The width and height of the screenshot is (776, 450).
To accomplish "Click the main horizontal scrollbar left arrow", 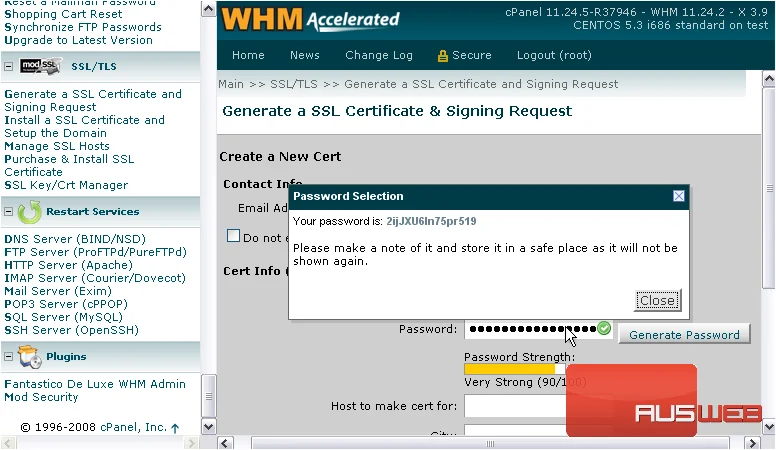I will pos(225,443).
